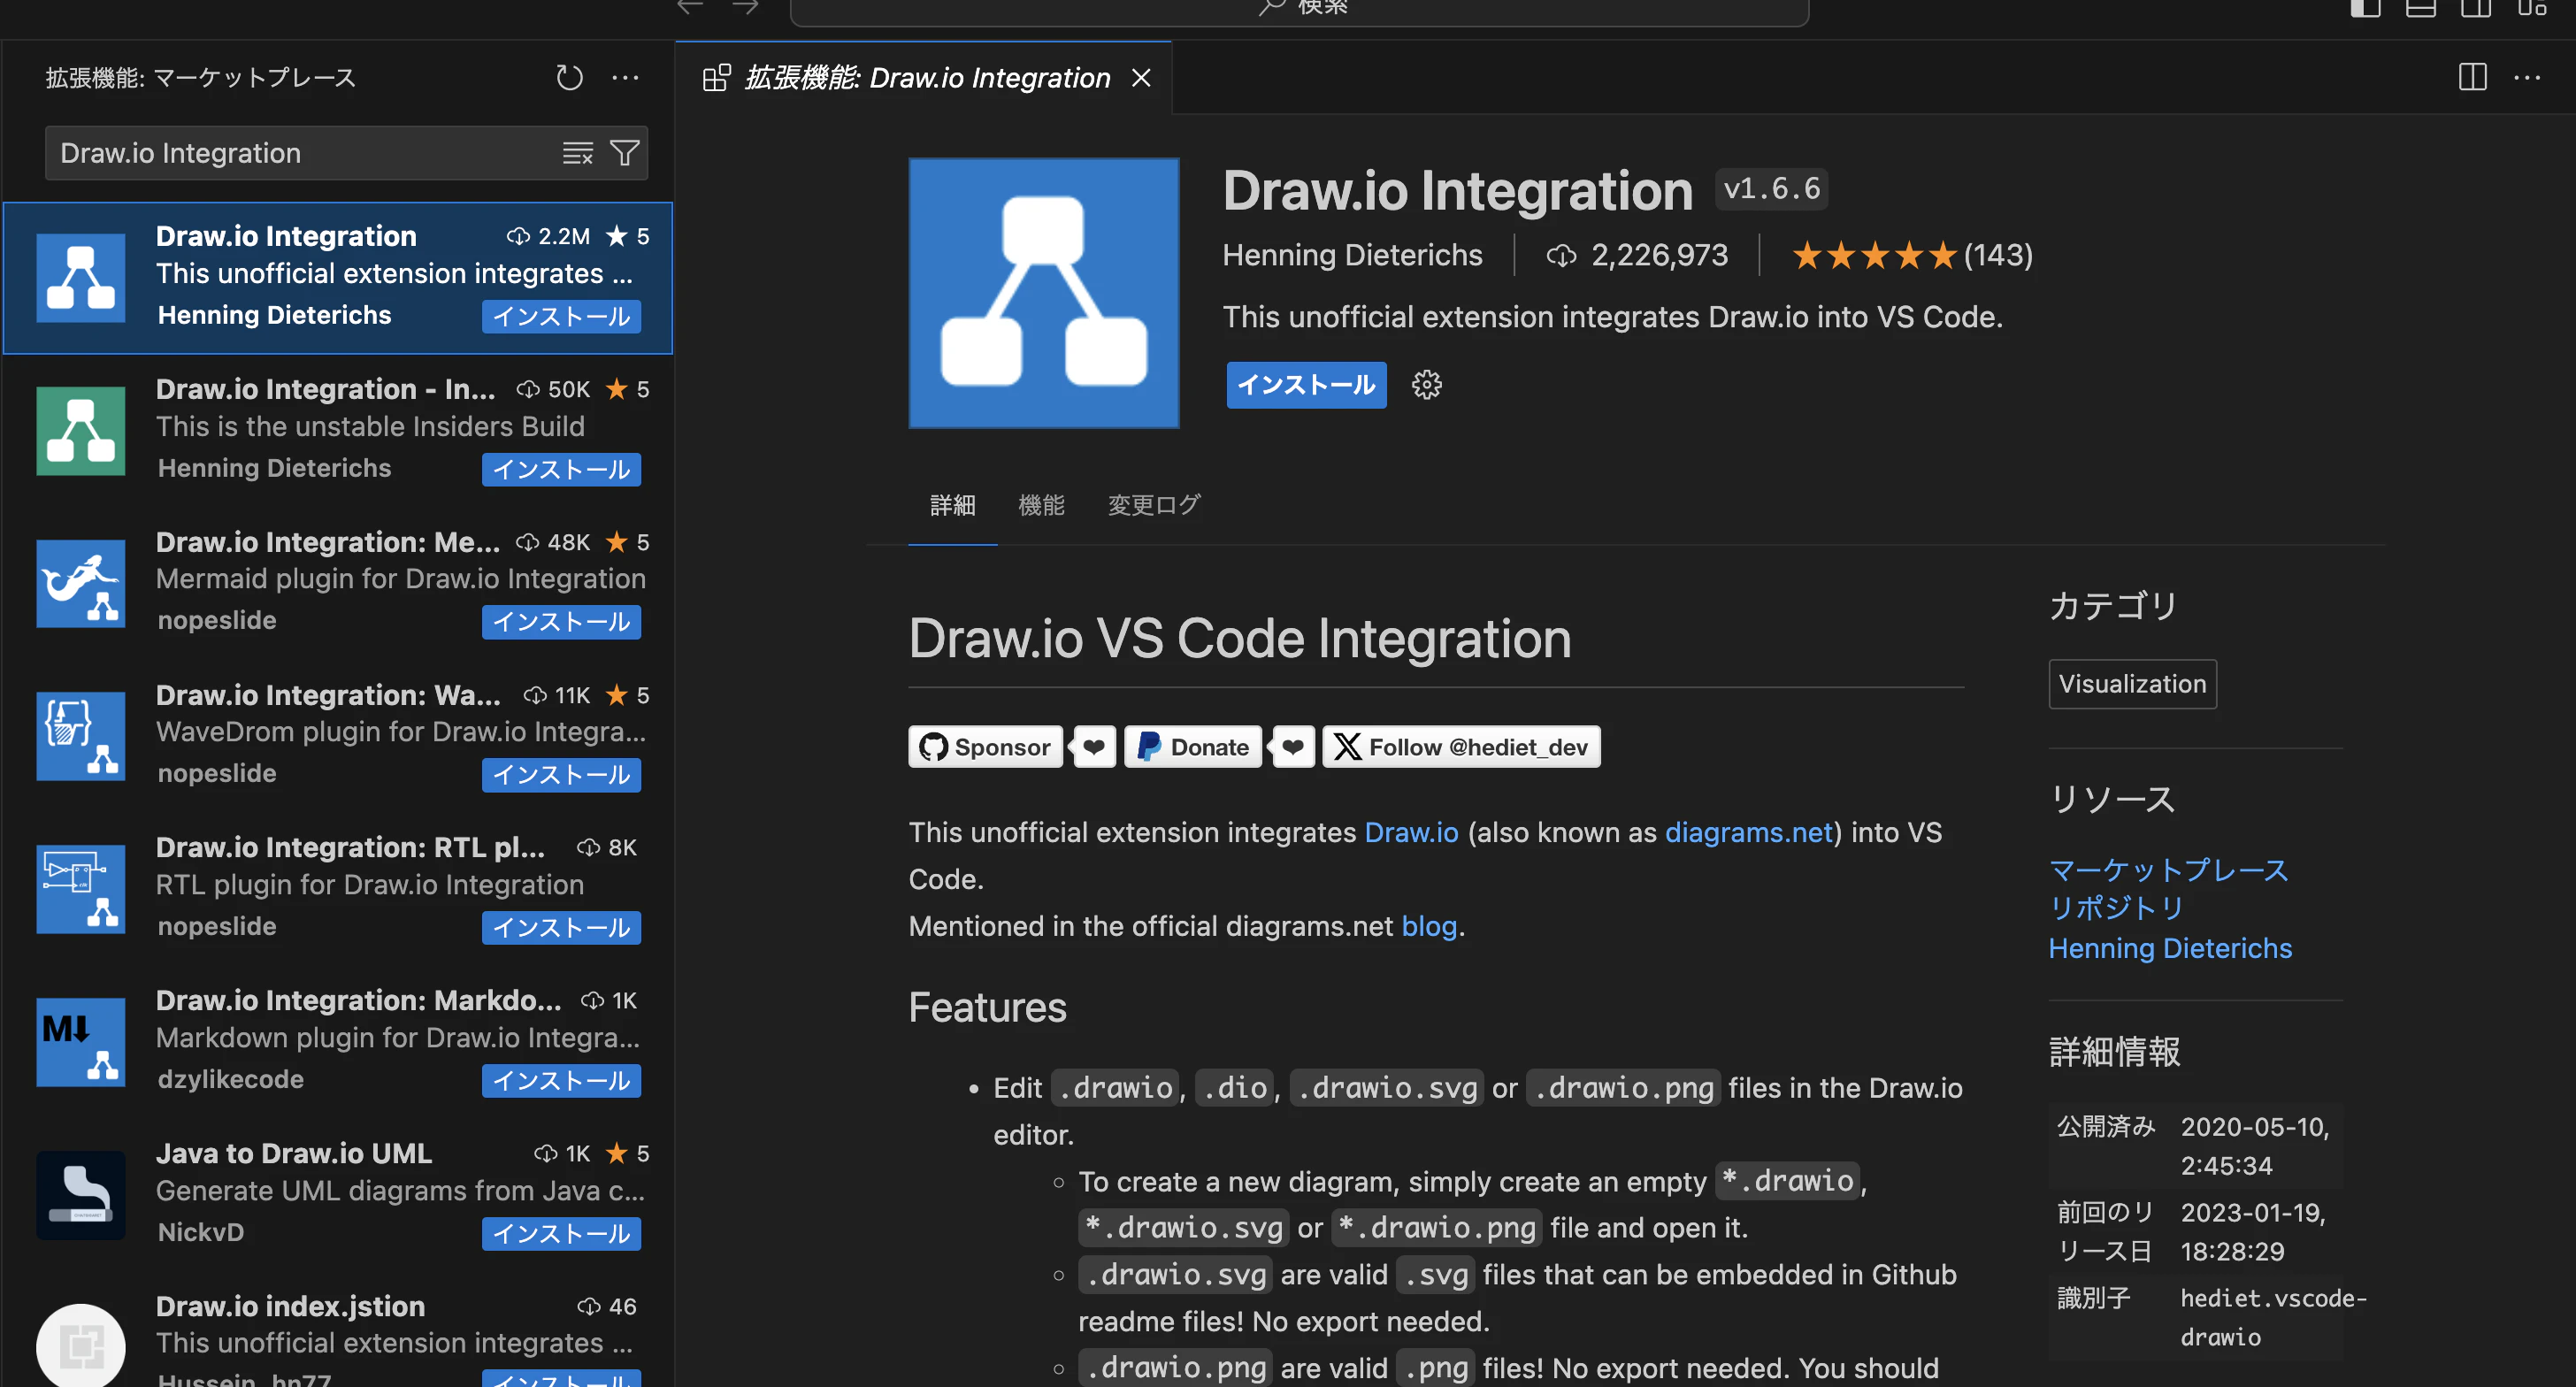Open the marketplace panel's more actions menu
Screen dimensions: 2576x1387
tap(625, 77)
